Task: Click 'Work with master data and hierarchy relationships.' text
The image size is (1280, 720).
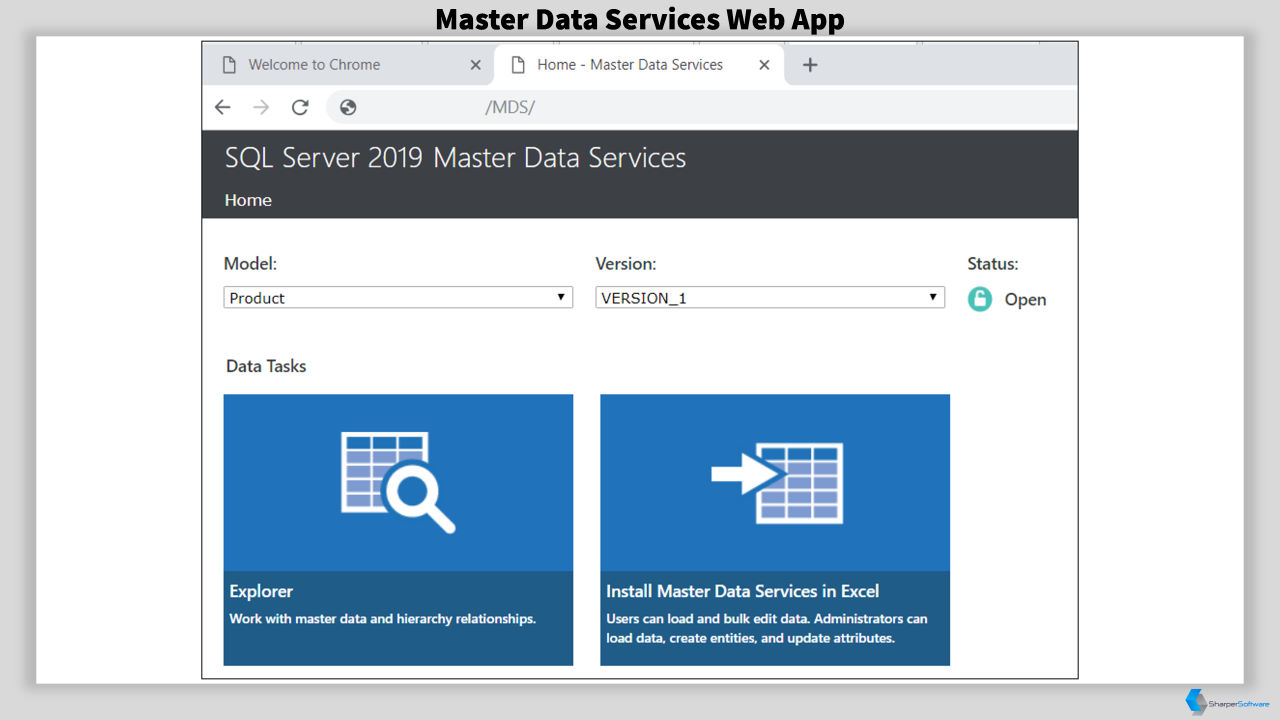Action: point(383,619)
